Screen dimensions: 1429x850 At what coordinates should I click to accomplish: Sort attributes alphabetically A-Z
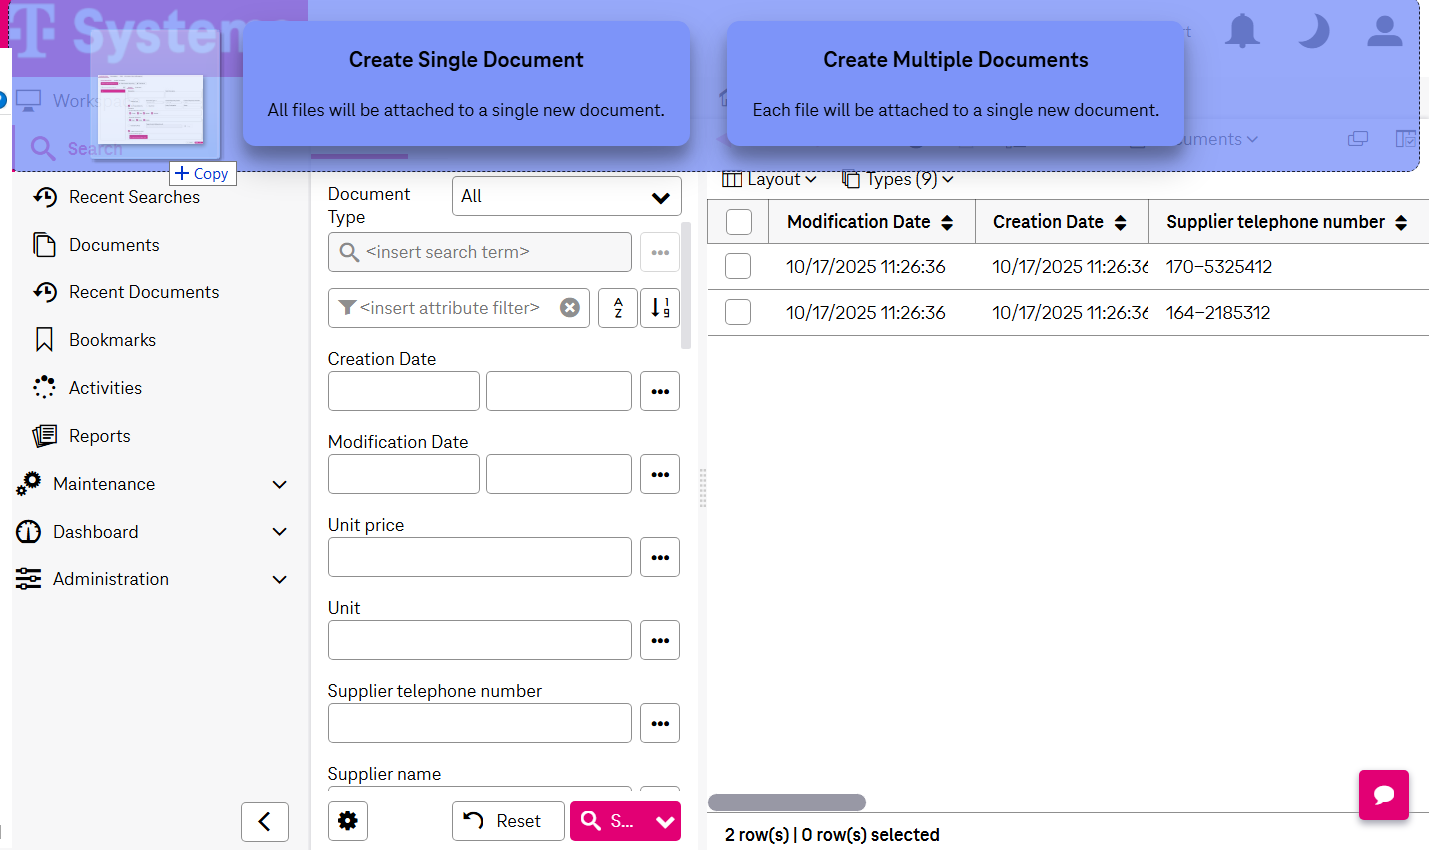click(618, 308)
